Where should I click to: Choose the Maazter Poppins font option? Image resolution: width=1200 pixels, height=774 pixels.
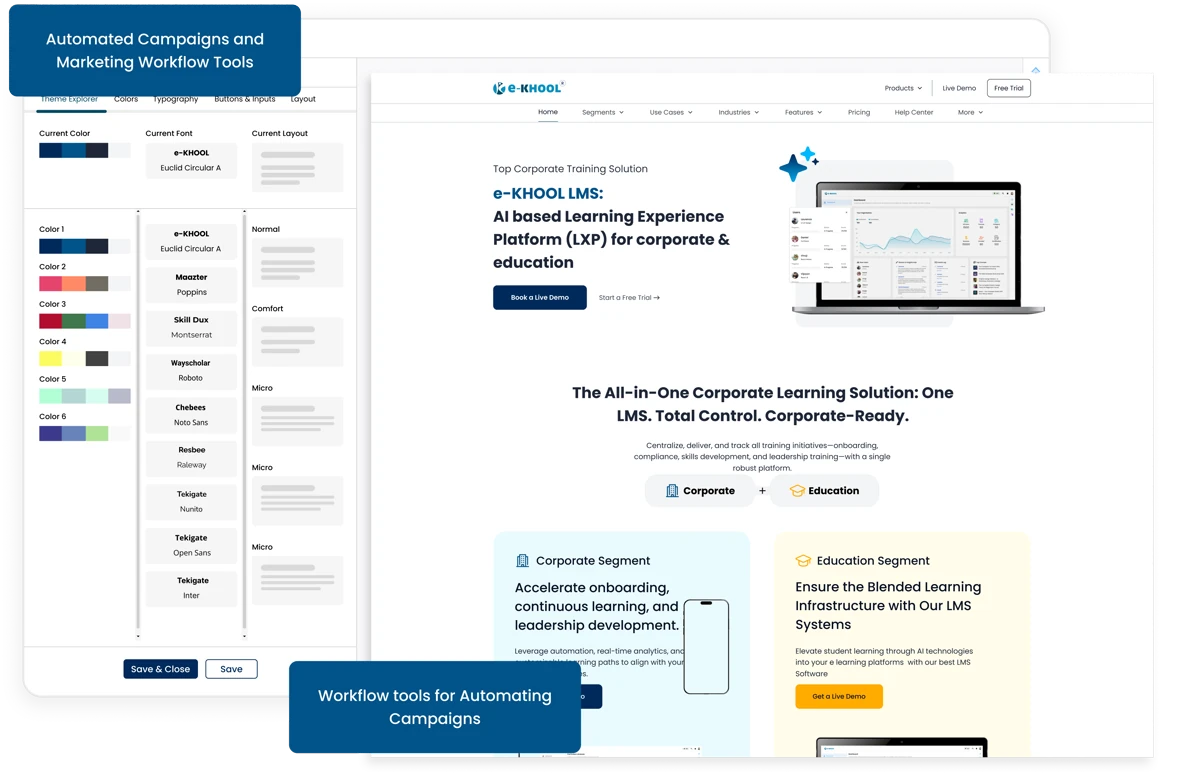pyautogui.click(x=191, y=285)
